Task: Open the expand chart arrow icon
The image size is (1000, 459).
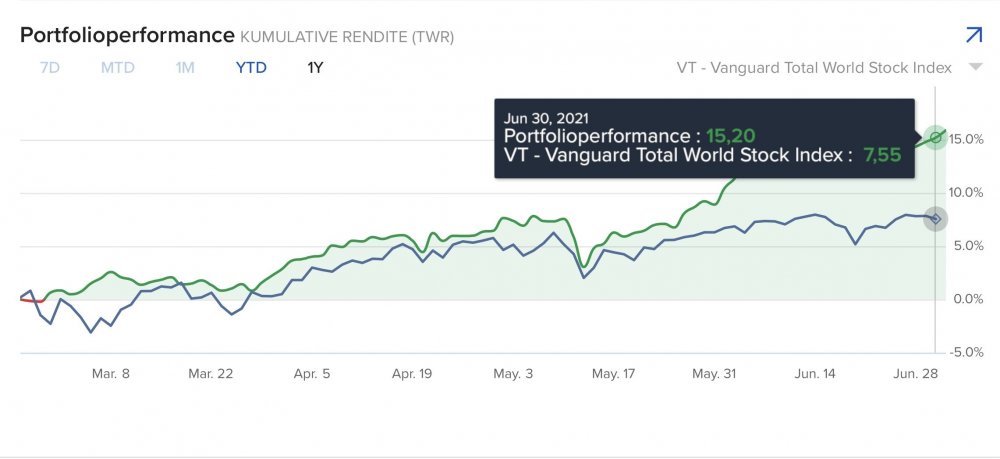Action: 973,35
